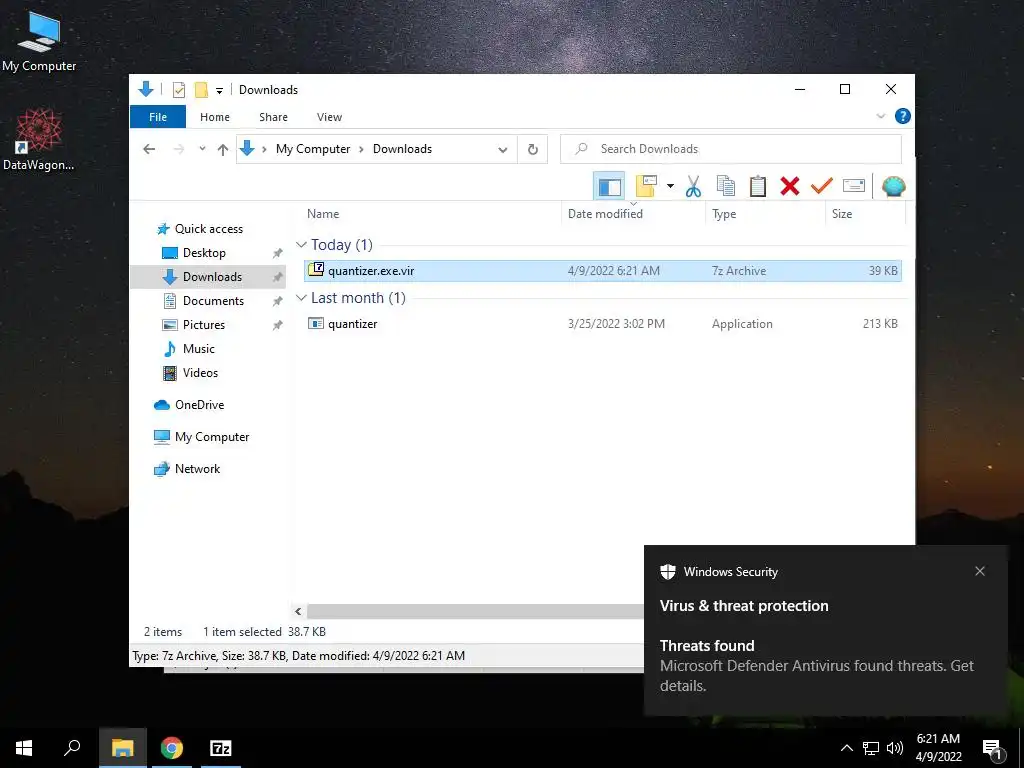Click the Paste clipboard icon
Viewport: 1024px width, 768px height.
(757, 186)
